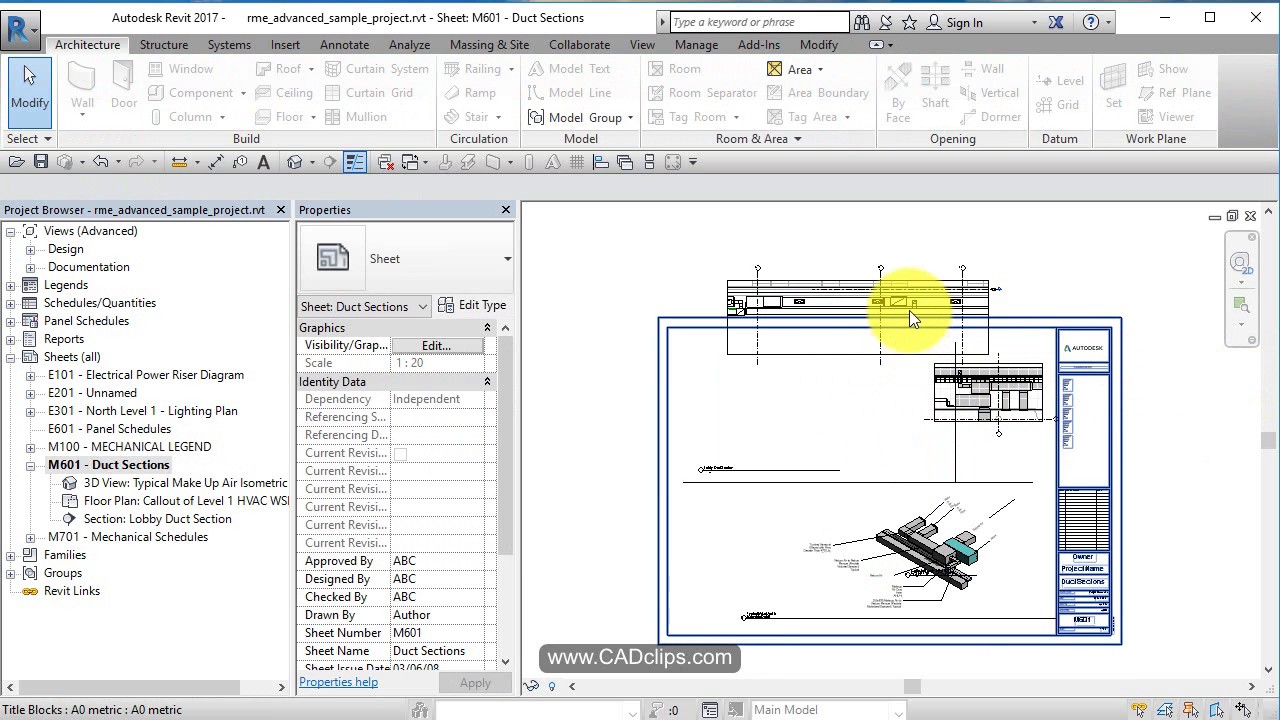Click inside the keyword search box
This screenshot has height=720, width=1280.
coord(757,21)
